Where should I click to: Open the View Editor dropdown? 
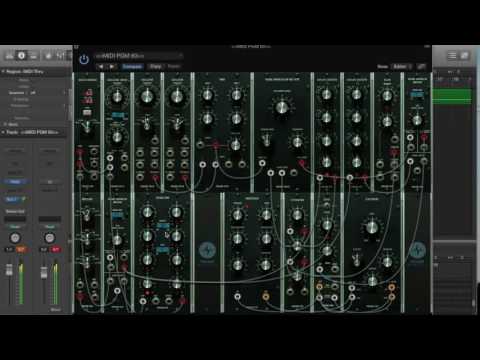pos(402,66)
